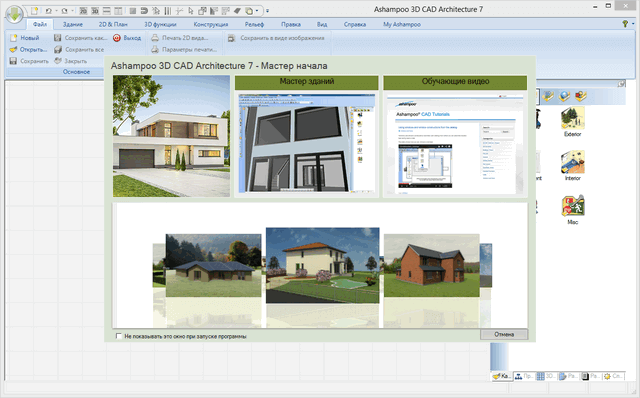Click the Отмена button
The width and height of the screenshot is (640, 398).
click(504, 334)
